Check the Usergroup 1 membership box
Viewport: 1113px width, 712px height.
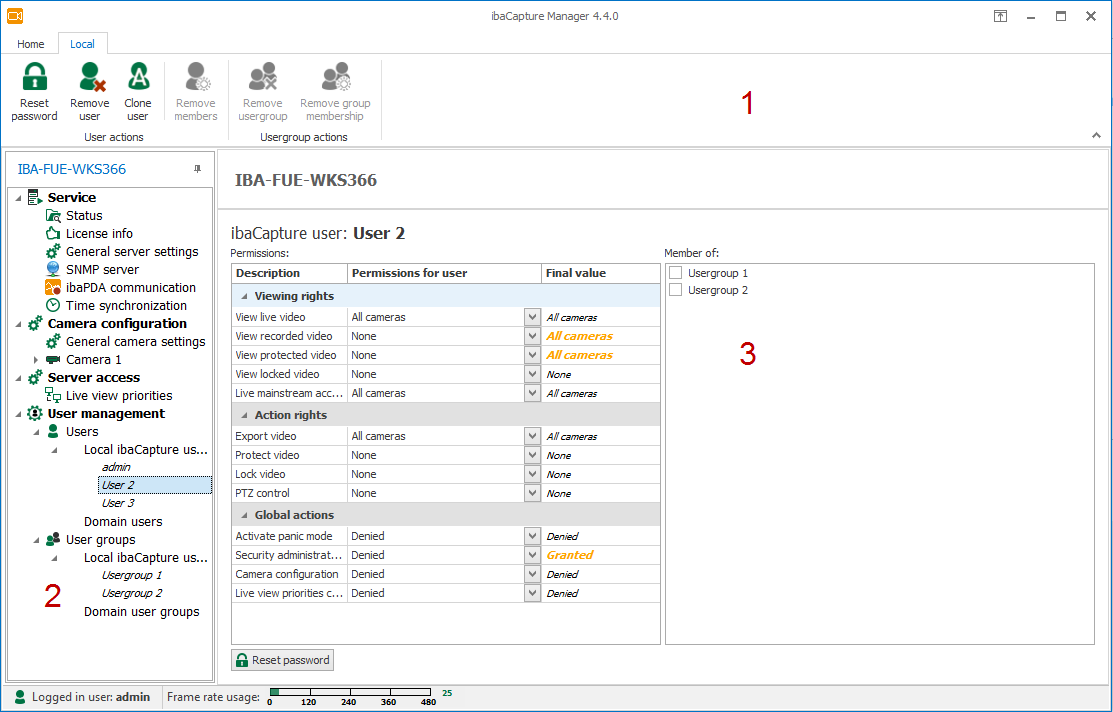tap(676, 273)
